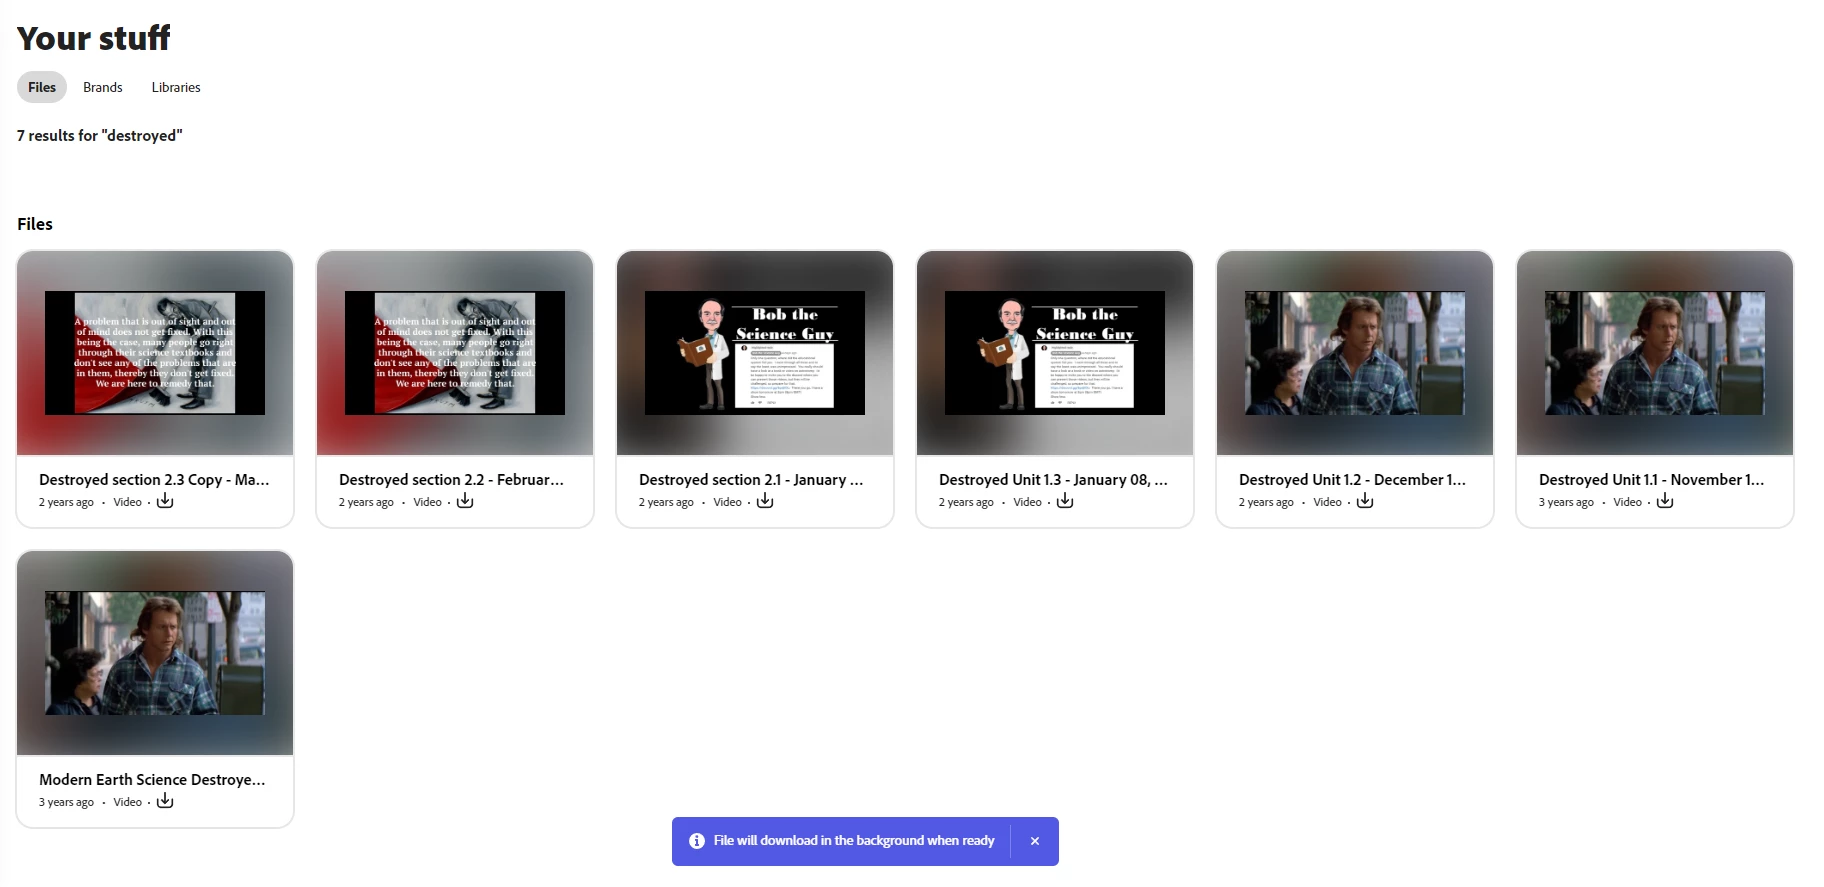Click 'Video' label under Modern Earth Science

(x=128, y=802)
